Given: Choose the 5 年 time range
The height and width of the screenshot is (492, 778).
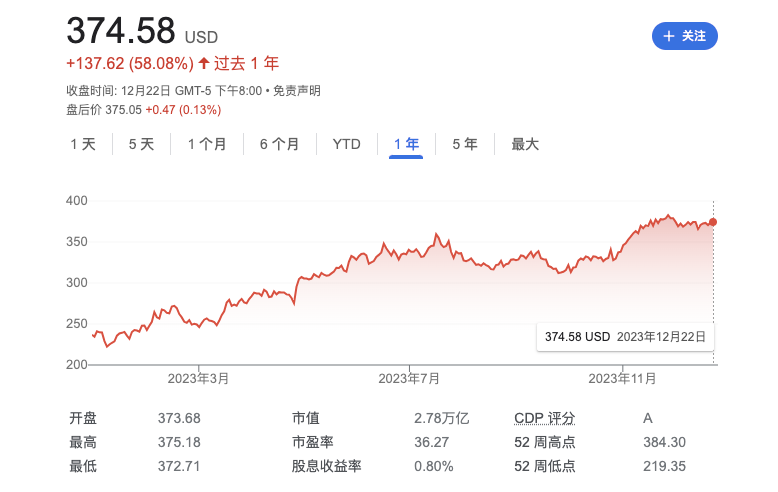Looking at the screenshot, I should click(464, 144).
